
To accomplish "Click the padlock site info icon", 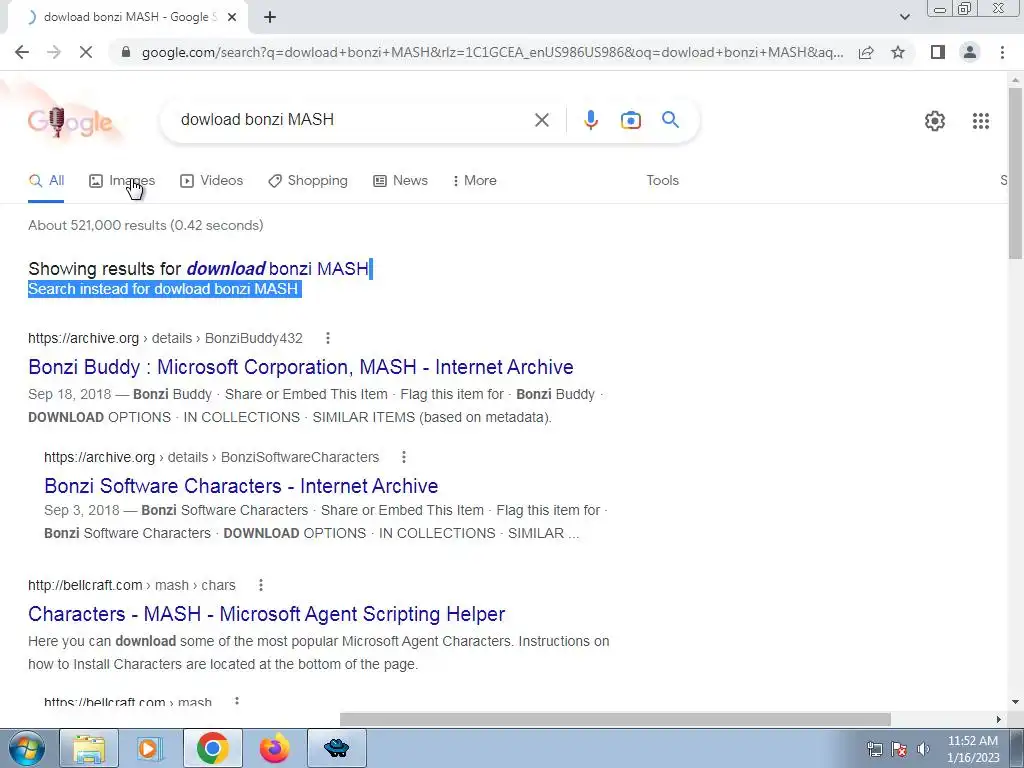I will coord(126,52).
